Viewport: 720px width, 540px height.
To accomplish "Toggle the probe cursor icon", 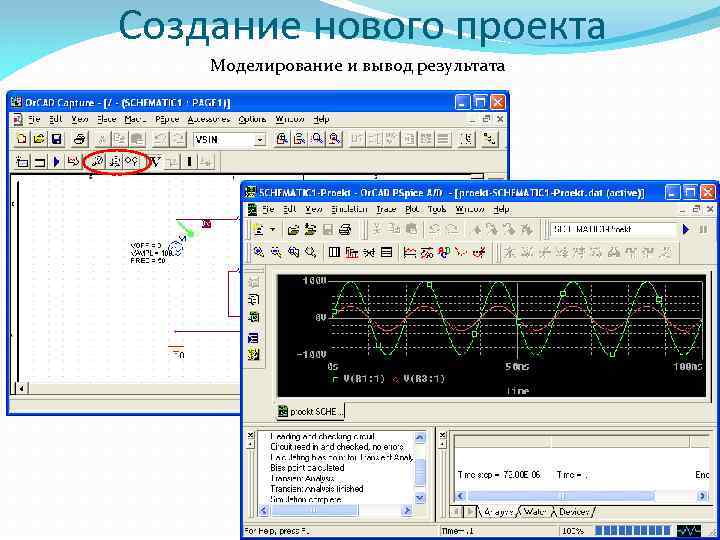I will [x=480, y=252].
